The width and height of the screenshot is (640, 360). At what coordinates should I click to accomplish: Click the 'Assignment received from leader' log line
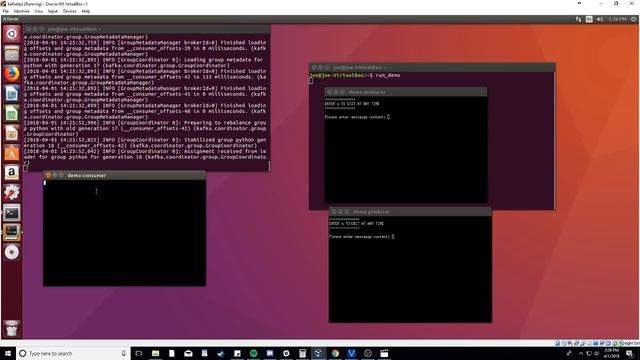pos(145,157)
